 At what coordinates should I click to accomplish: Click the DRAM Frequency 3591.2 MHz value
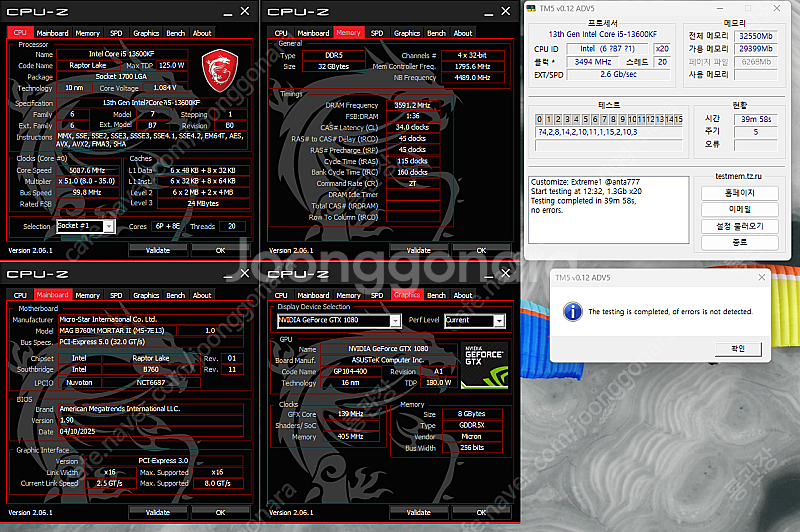click(413, 105)
